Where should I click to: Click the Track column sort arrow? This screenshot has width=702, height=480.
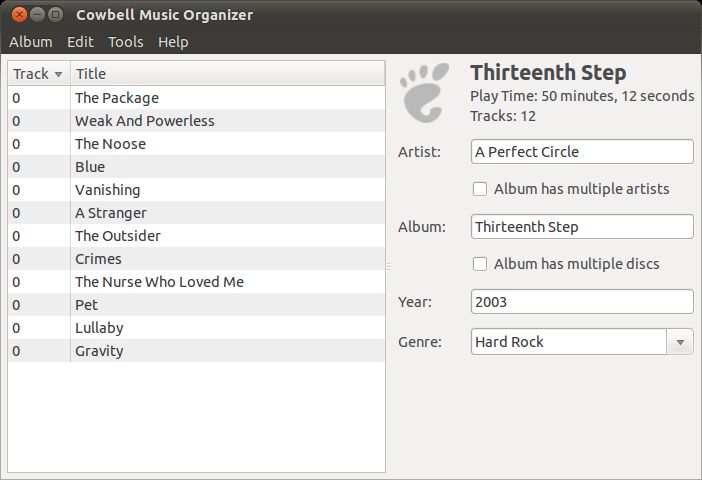pos(58,74)
